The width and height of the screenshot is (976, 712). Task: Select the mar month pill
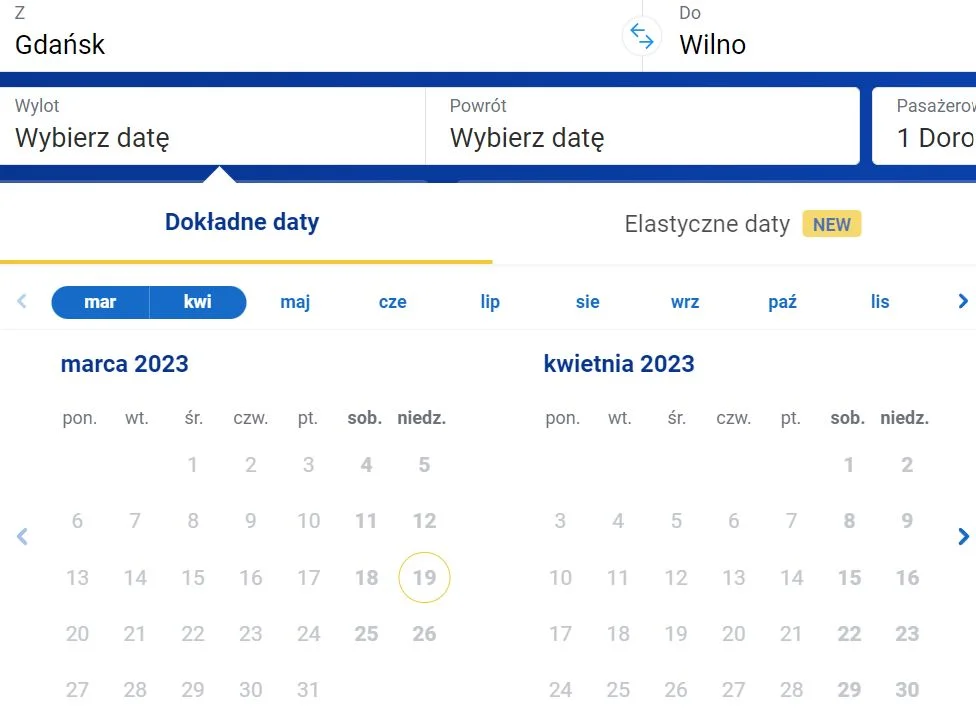[100, 302]
